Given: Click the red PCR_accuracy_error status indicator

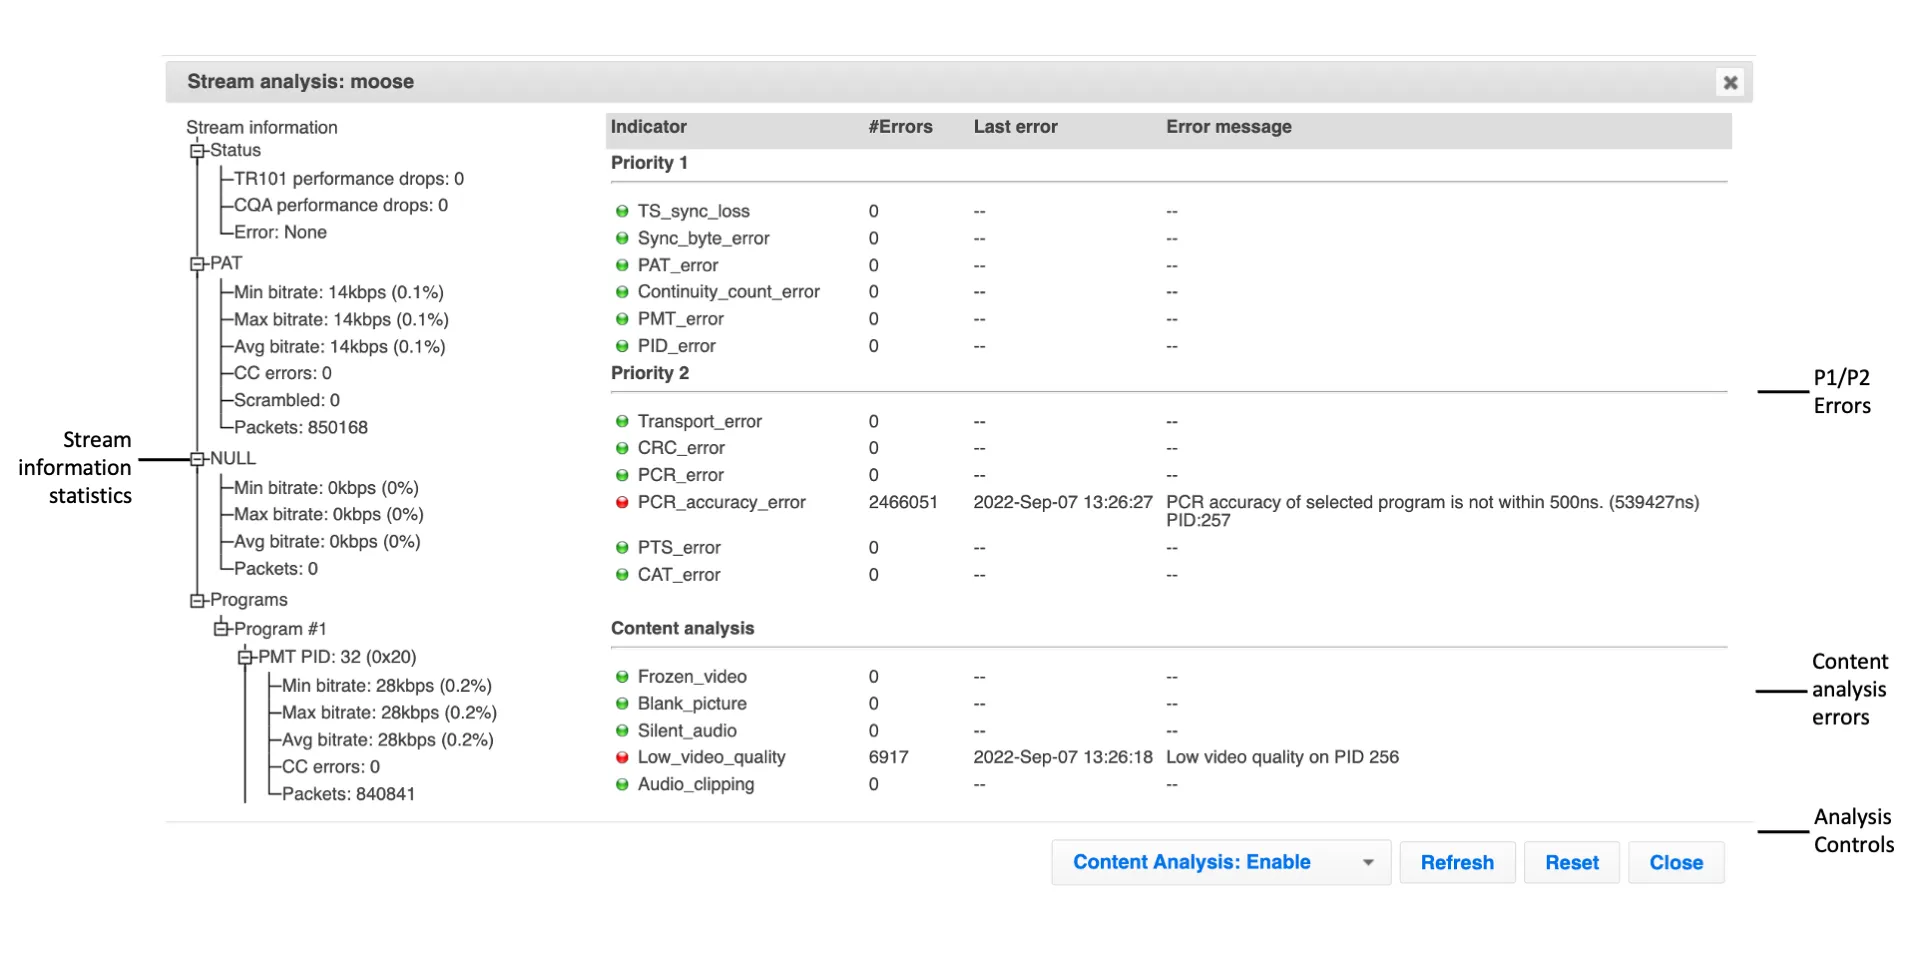Looking at the screenshot, I should 622,502.
